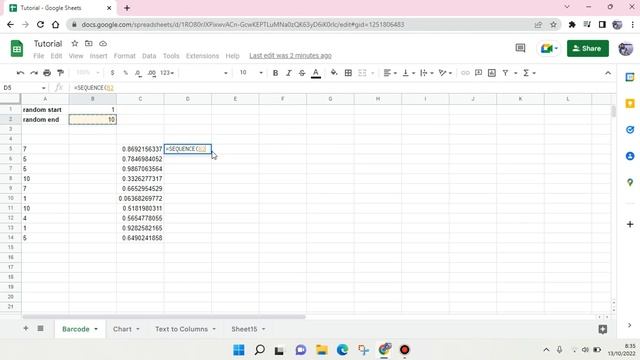Open Google Calendar side panel icon
The image size is (640, 360).
(630, 77)
